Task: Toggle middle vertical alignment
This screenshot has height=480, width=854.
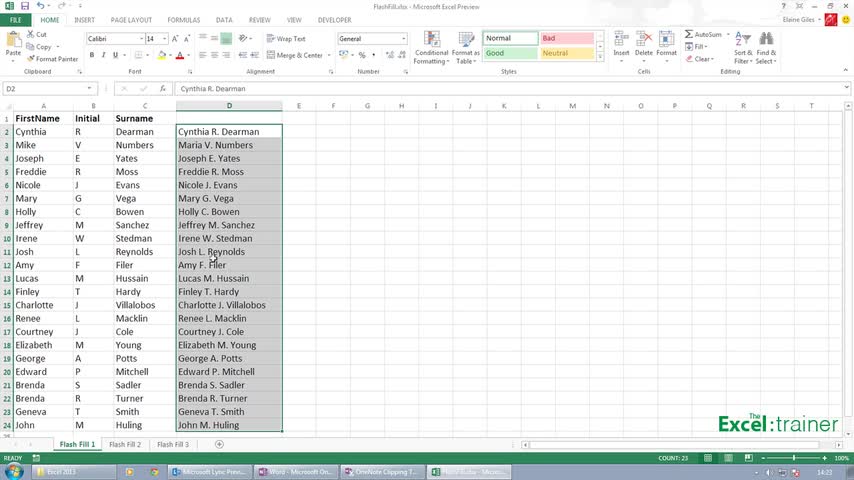Action: click(214, 38)
